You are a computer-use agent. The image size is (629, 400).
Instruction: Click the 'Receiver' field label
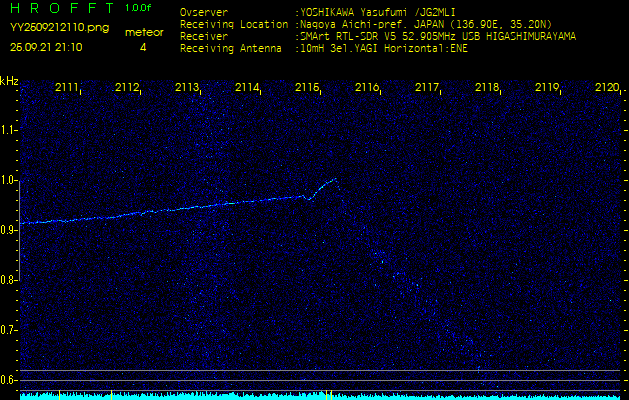204,37
